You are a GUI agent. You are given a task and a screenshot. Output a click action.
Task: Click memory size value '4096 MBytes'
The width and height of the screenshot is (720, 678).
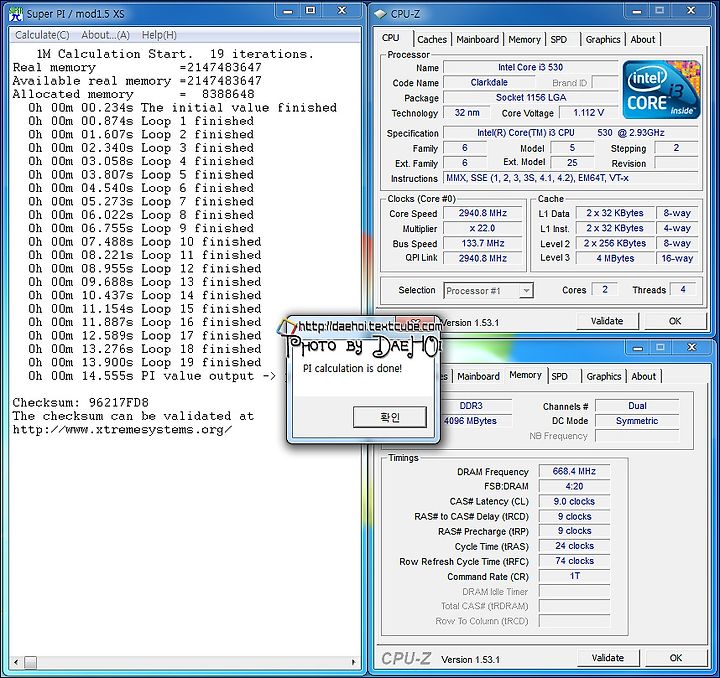click(x=470, y=421)
